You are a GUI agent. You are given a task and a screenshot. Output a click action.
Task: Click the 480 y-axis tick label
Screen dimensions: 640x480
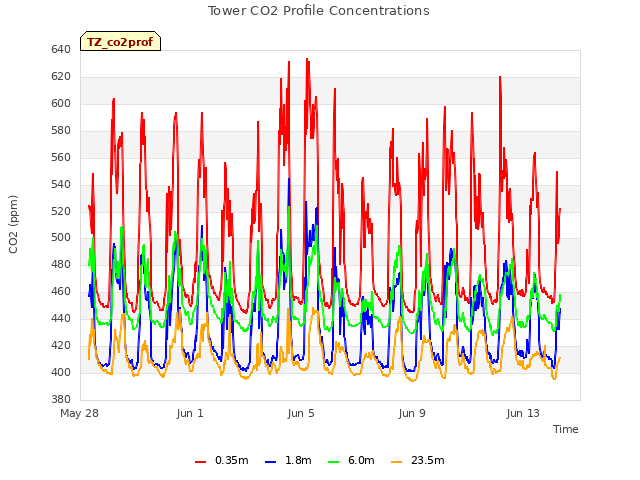[61, 264]
